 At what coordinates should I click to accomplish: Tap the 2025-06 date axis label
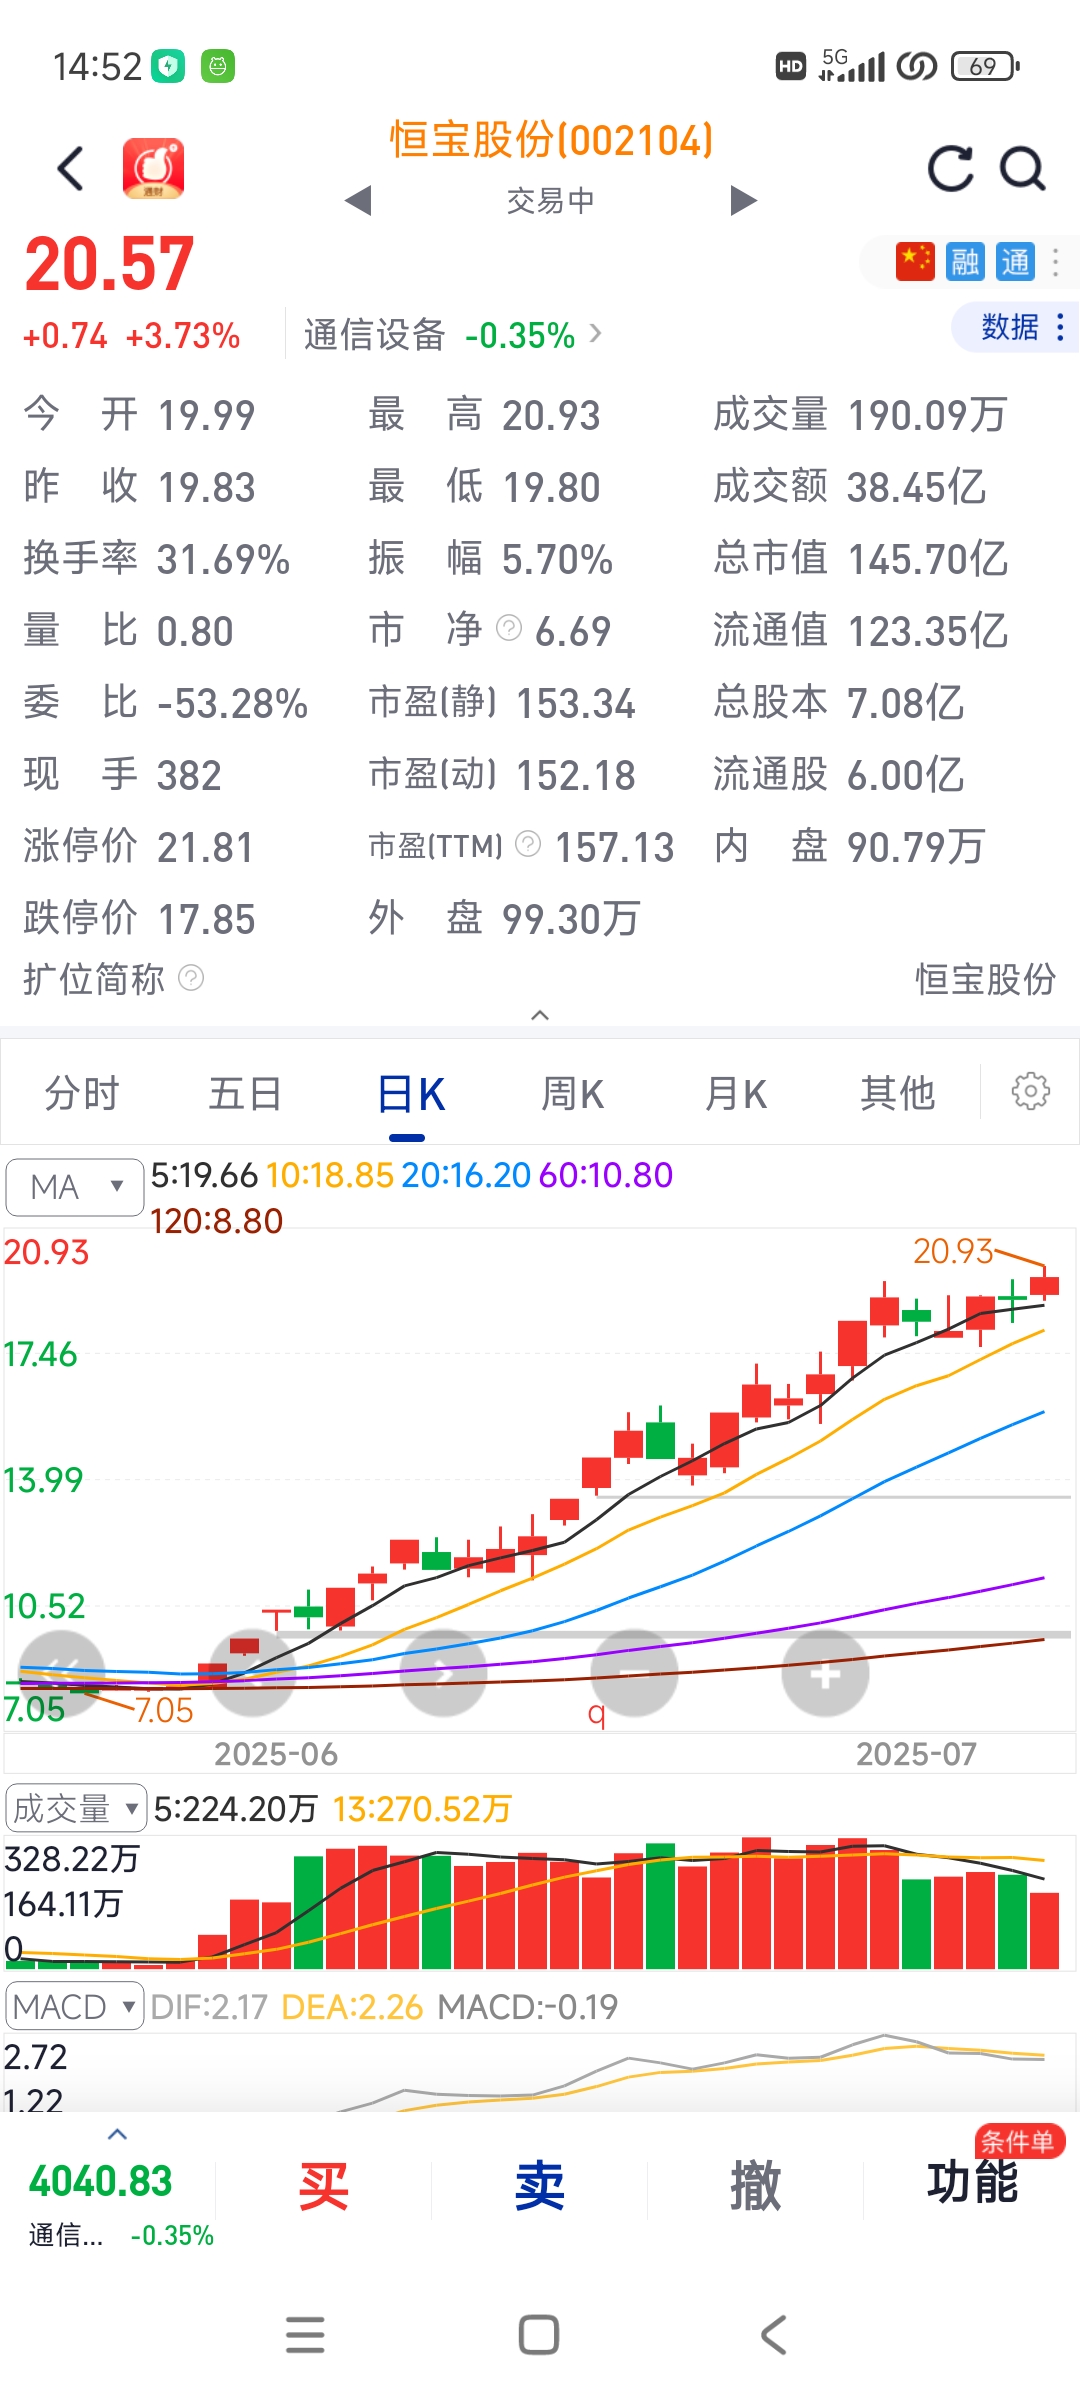click(x=276, y=1754)
